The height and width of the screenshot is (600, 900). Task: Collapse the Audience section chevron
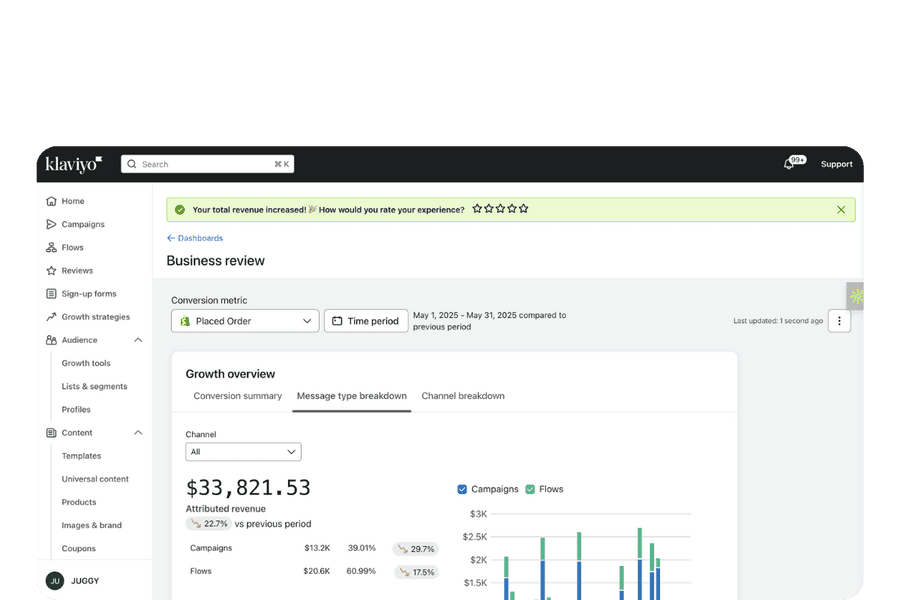click(x=138, y=340)
